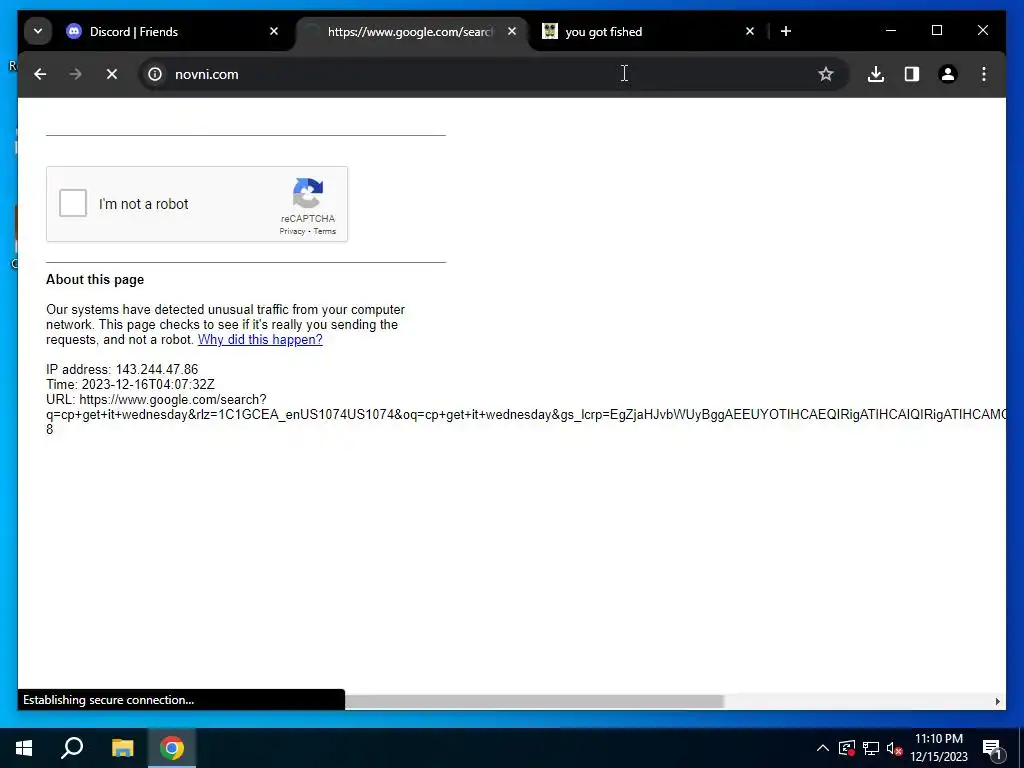Screen dimensions: 1024x768
Task: Select the google.com/search tab
Action: (x=409, y=31)
